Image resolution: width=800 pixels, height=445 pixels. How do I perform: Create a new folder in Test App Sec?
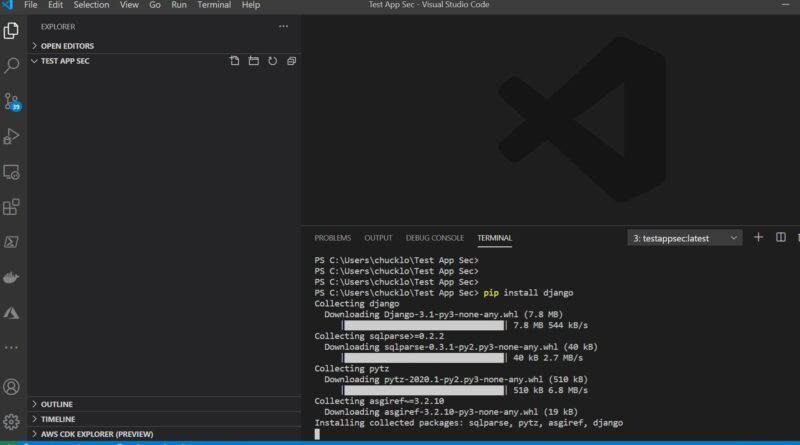[x=254, y=61]
